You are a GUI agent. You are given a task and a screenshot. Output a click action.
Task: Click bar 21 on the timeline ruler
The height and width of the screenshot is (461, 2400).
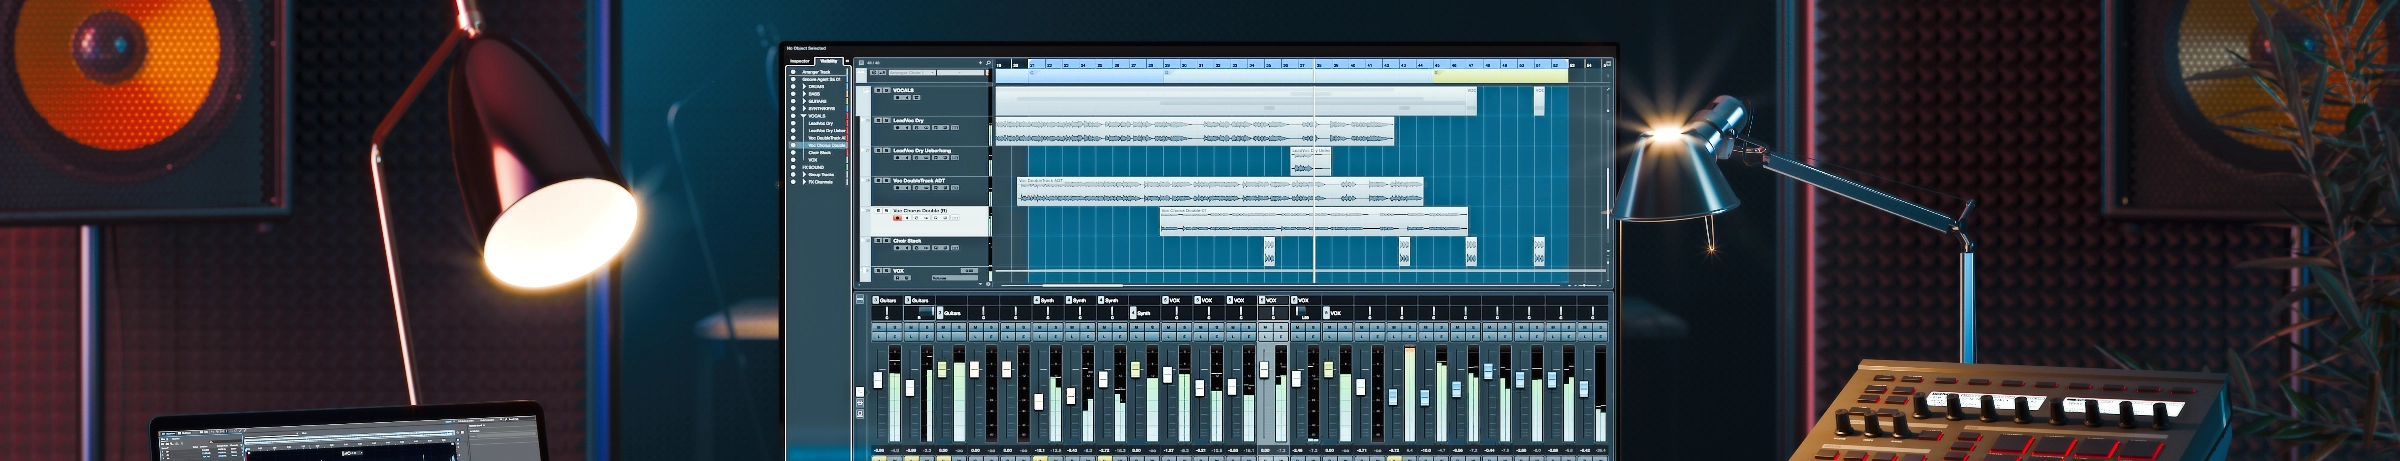(1033, 64)
